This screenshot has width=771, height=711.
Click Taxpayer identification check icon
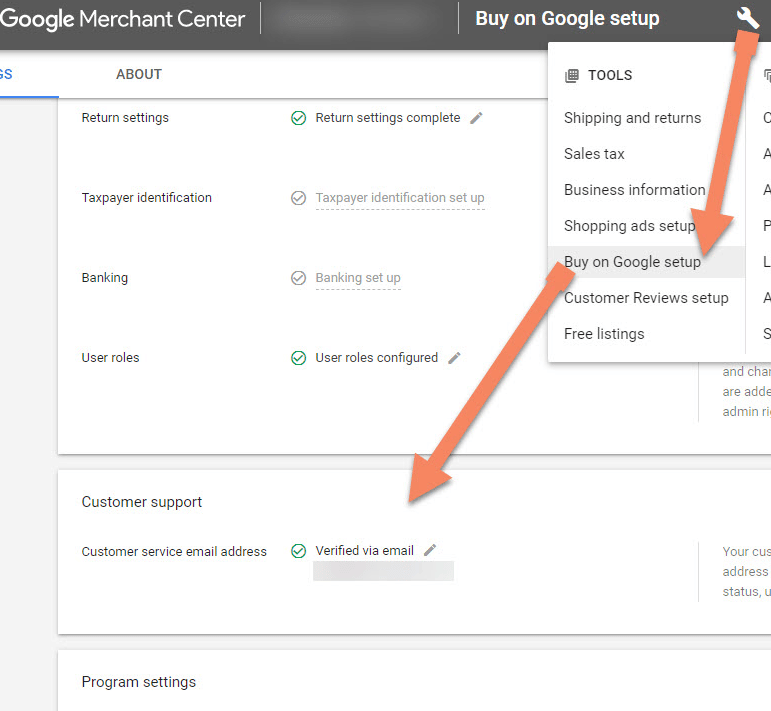tap(298, 198)
